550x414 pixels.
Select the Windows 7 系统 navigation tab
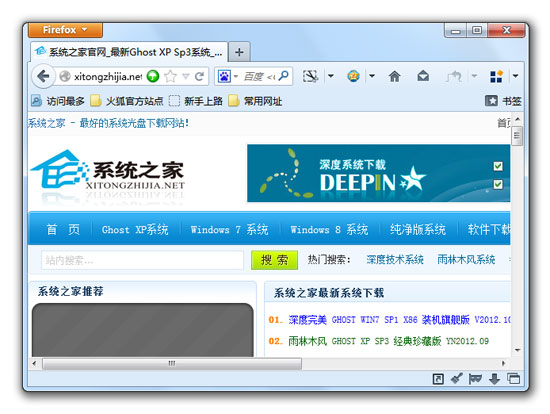(x=229, y=229)
